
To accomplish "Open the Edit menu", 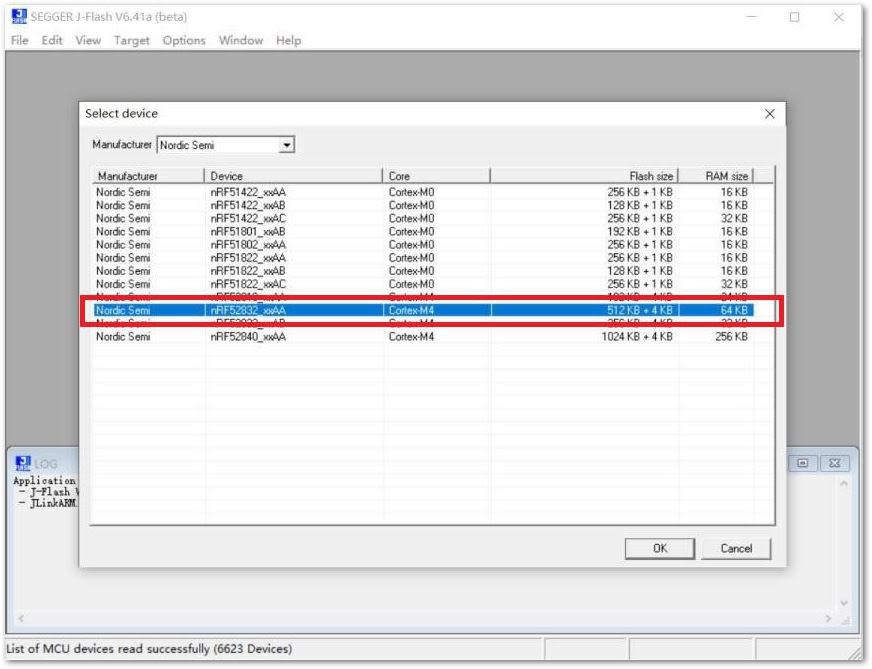I will (52, 41).
